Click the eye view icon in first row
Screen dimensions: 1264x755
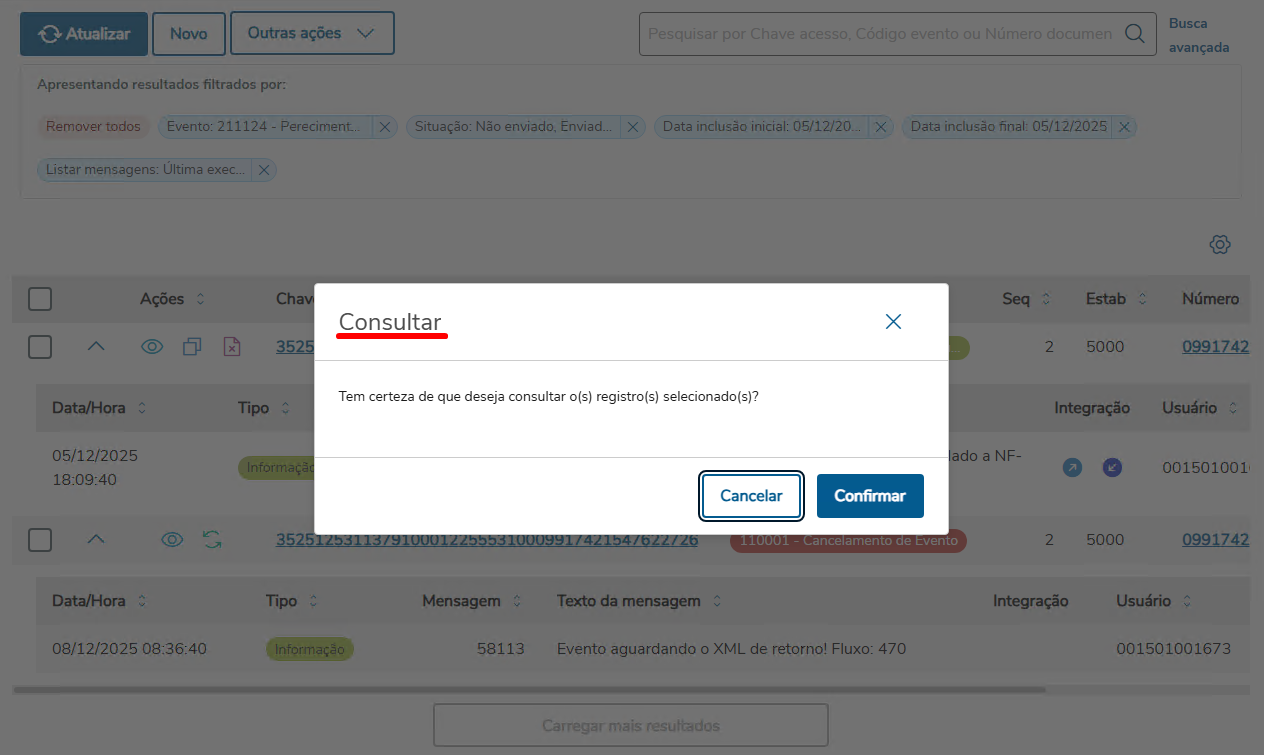click(x=152, y=347)
